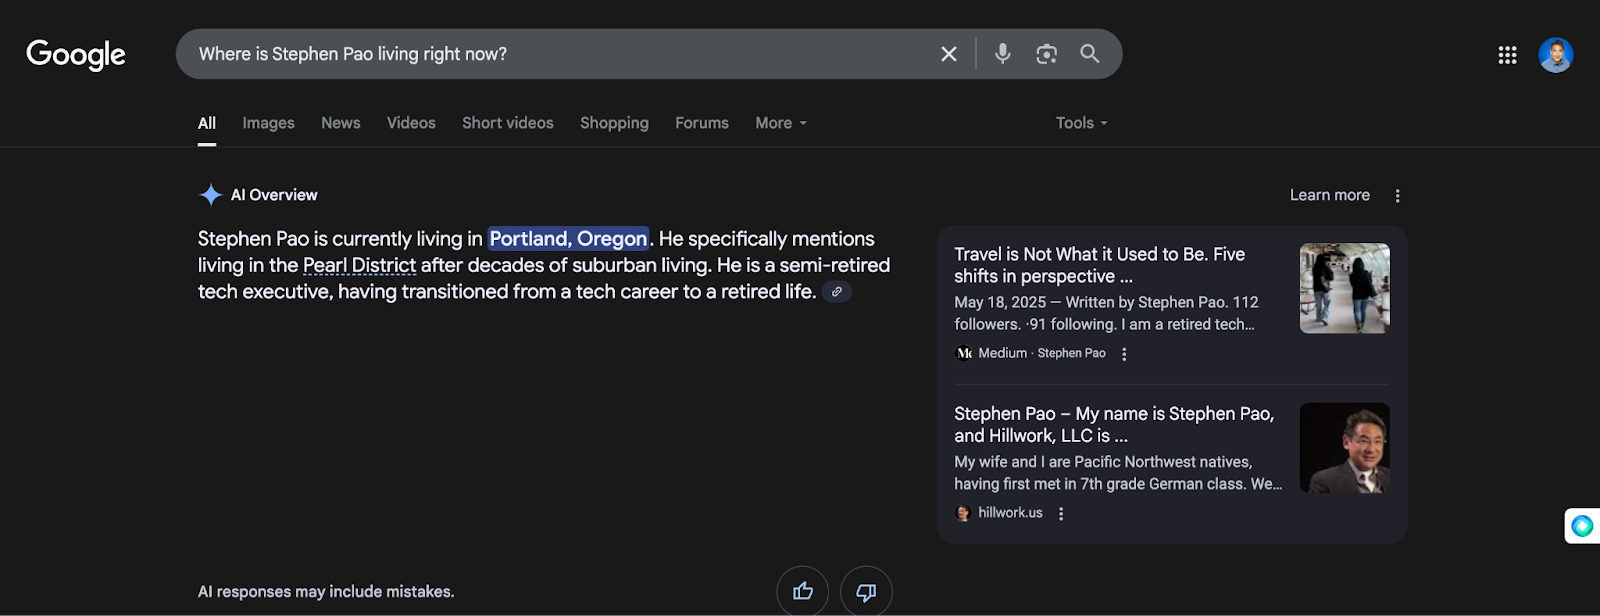Screen dimensions: 1600x616
Task: Open the Pearl District link
Action: click(x=359, y=266)
